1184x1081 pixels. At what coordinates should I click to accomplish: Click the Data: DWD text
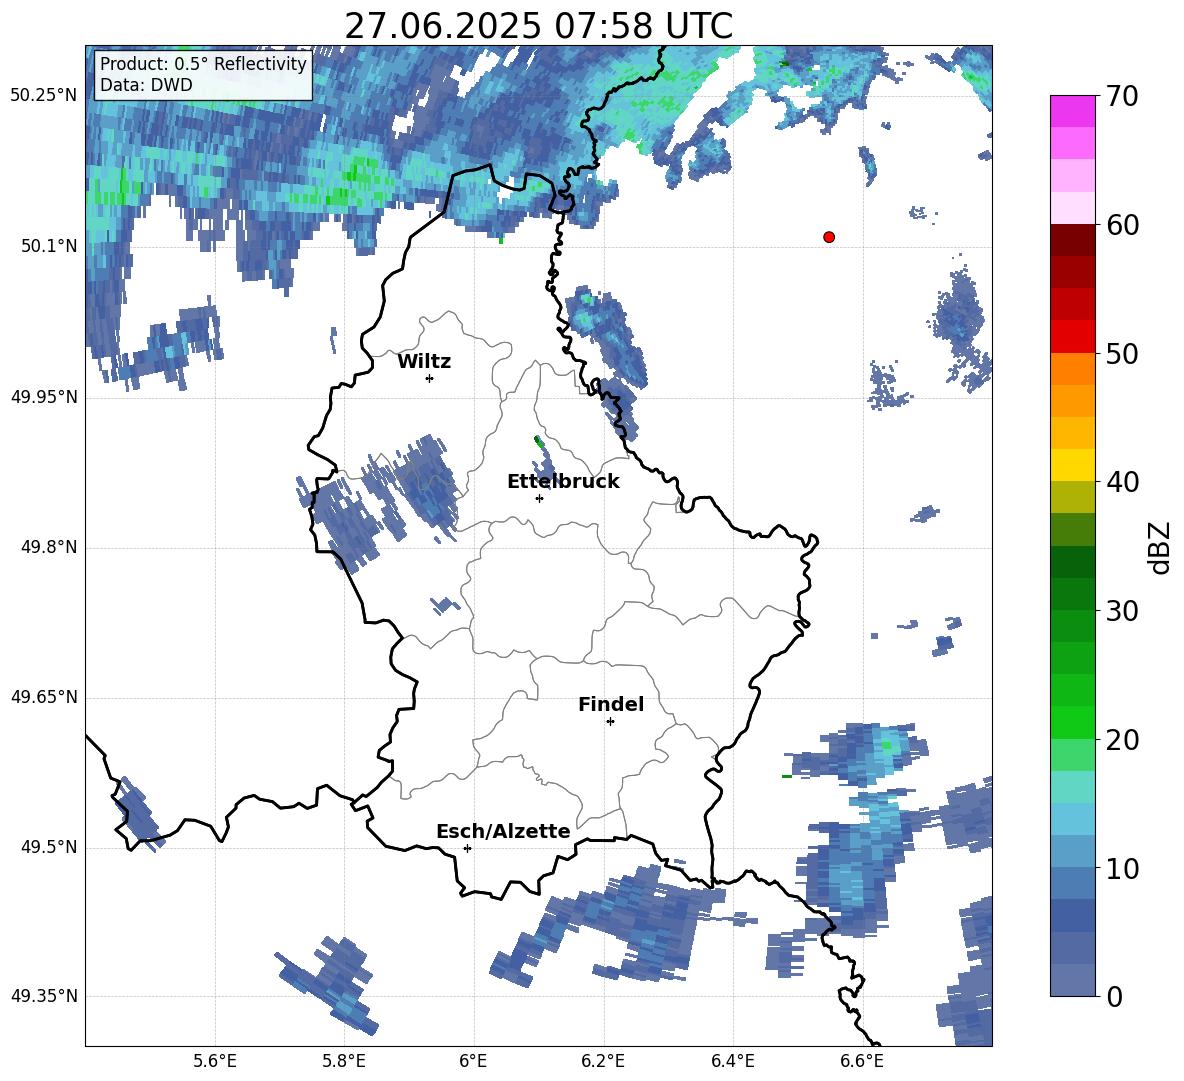pos(146,85)
